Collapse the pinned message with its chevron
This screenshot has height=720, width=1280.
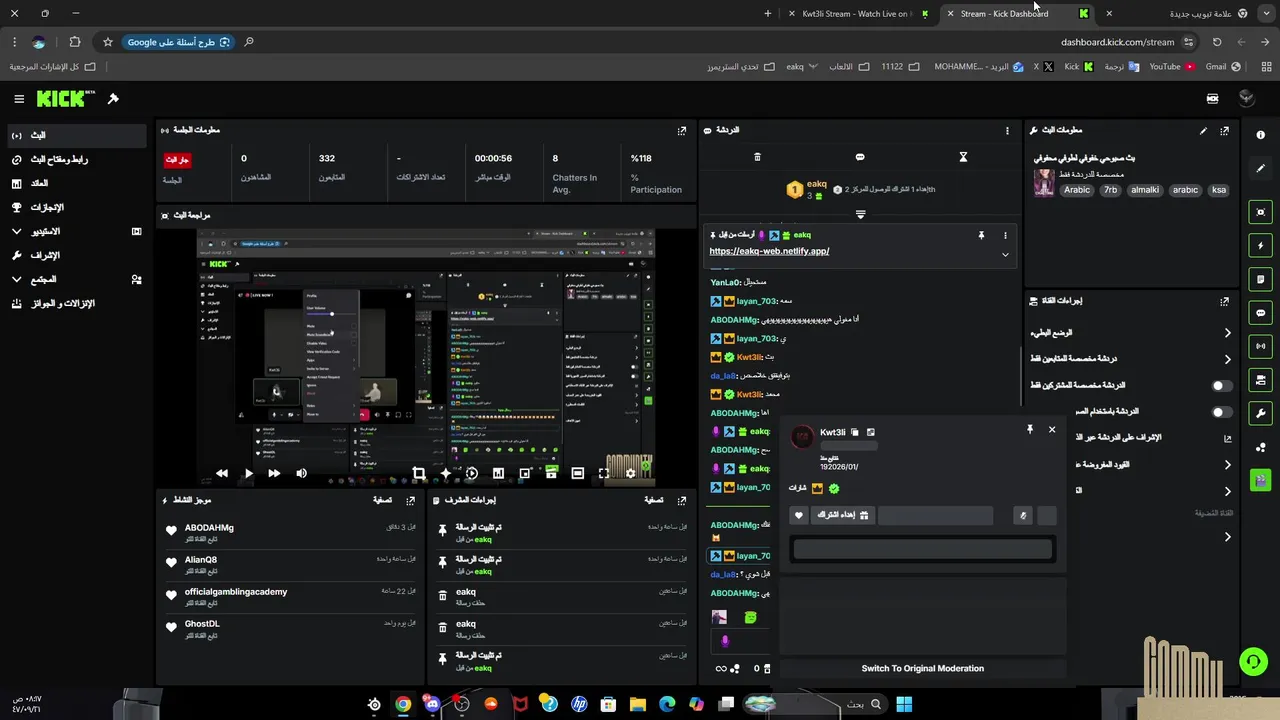pos(1005,254)
